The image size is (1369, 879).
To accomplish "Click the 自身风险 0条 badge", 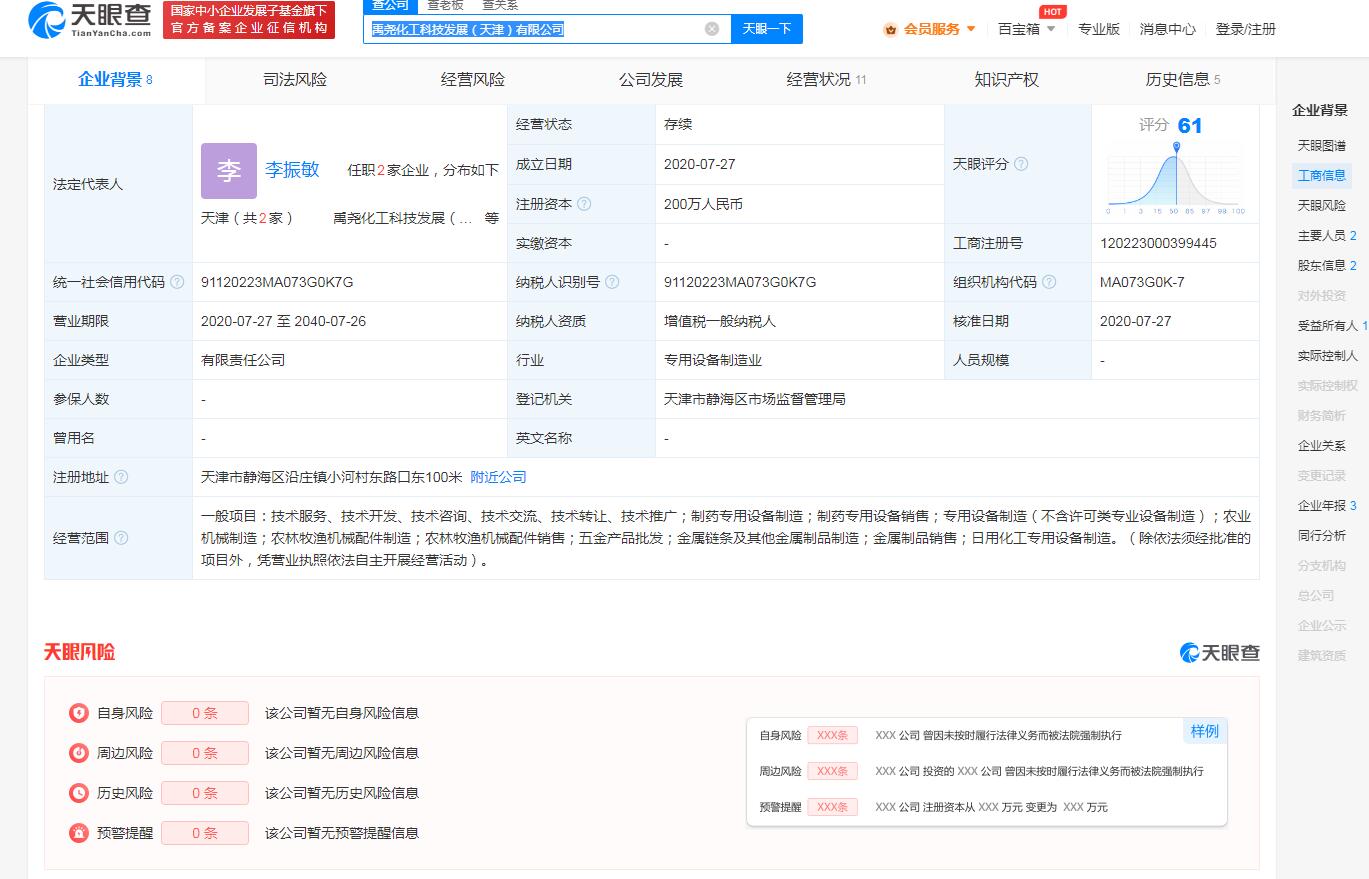I will click(x=205, y=713).
